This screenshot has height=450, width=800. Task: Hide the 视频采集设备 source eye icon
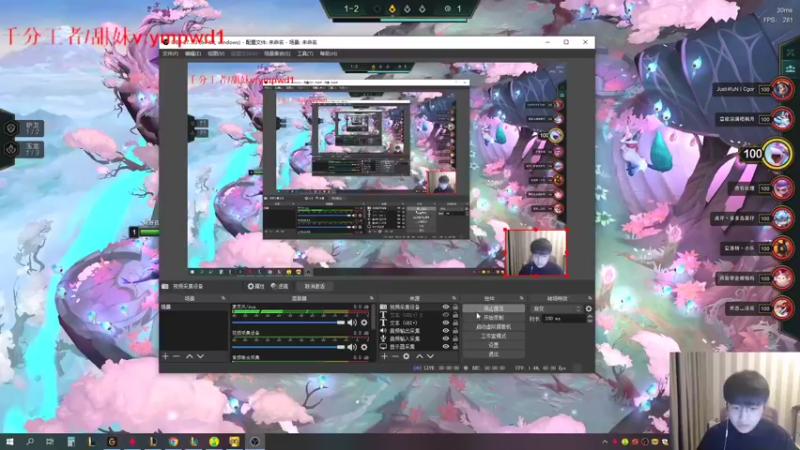tap(445, 307)
